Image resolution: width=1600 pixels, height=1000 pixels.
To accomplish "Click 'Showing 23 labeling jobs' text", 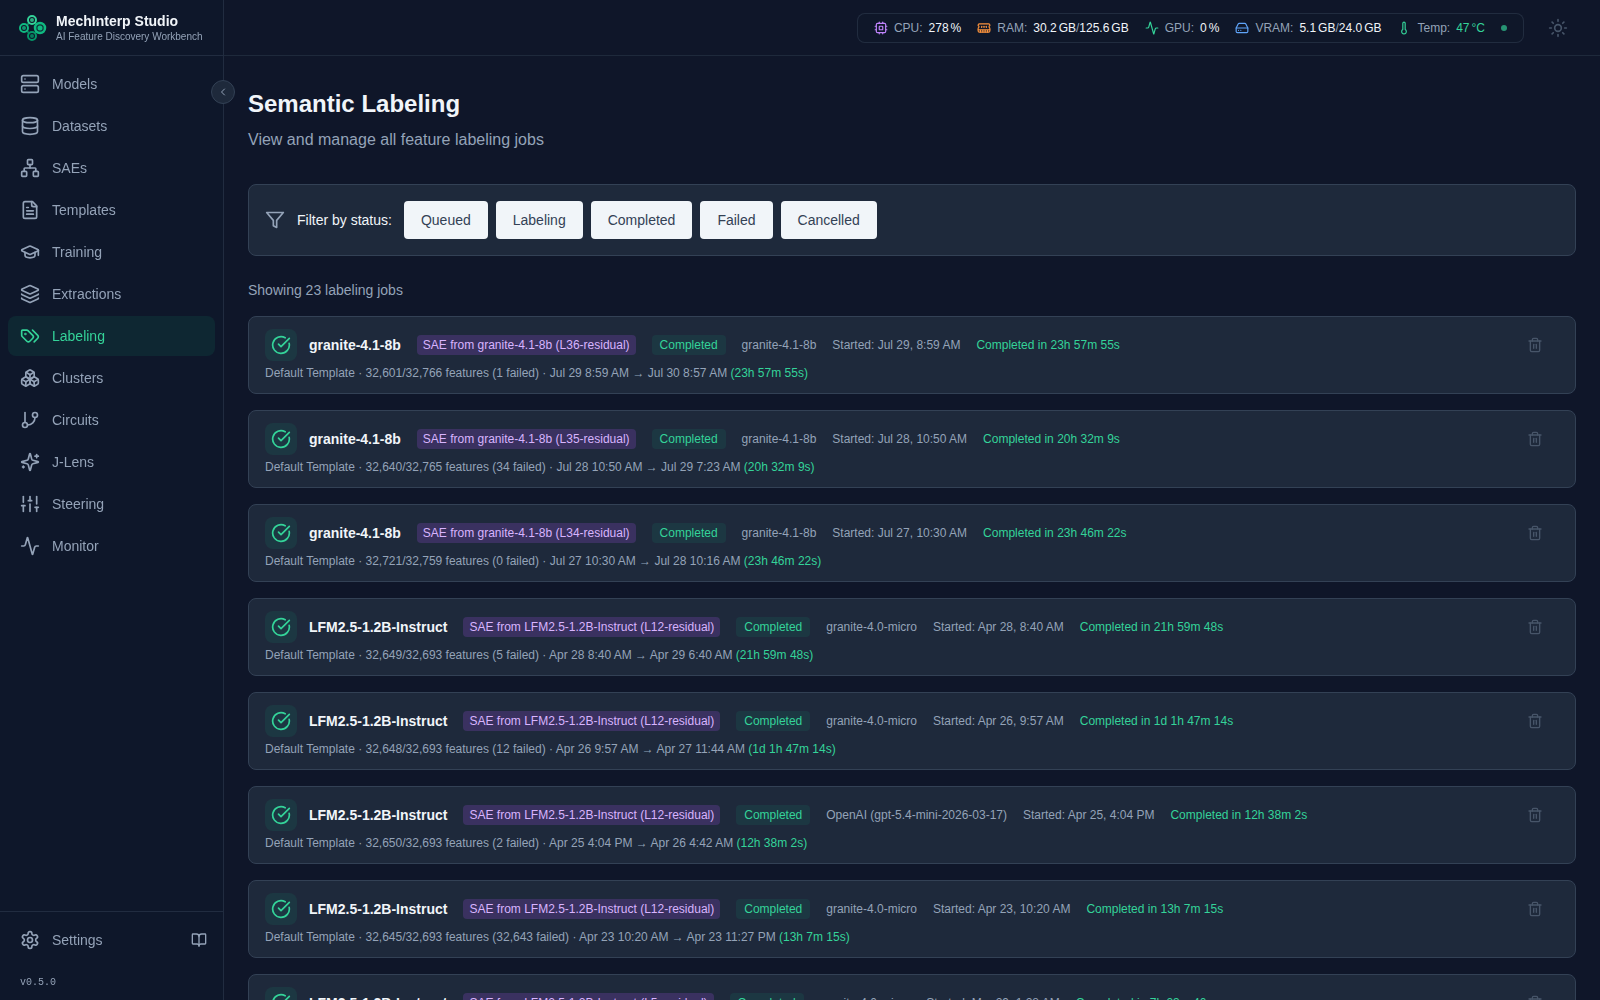I will 325,290.
